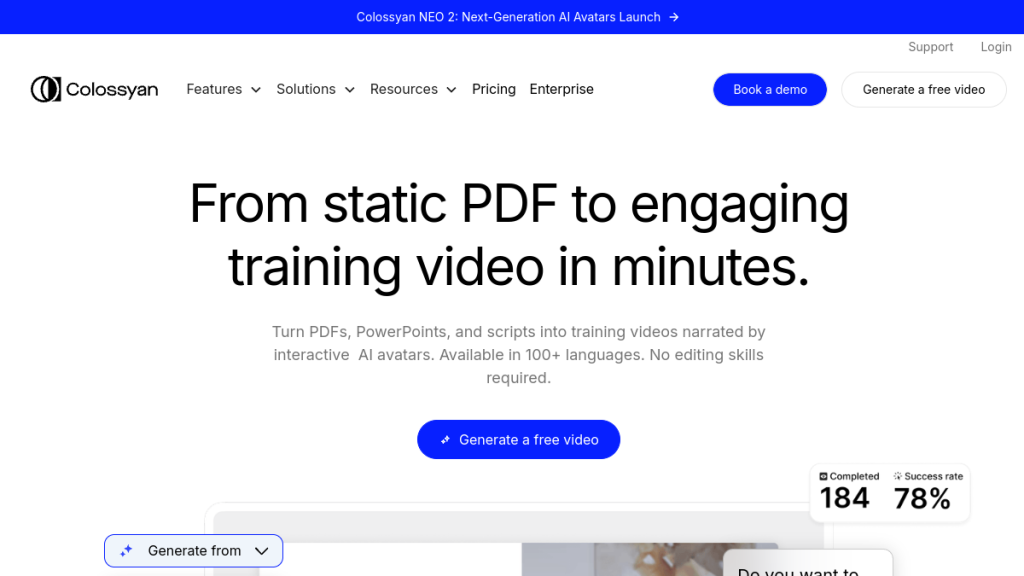Image resolution: width=1024 pixels, height=576 pixels.
Task: Click the sparkle icon on Generate from
Action: point(126,551)
